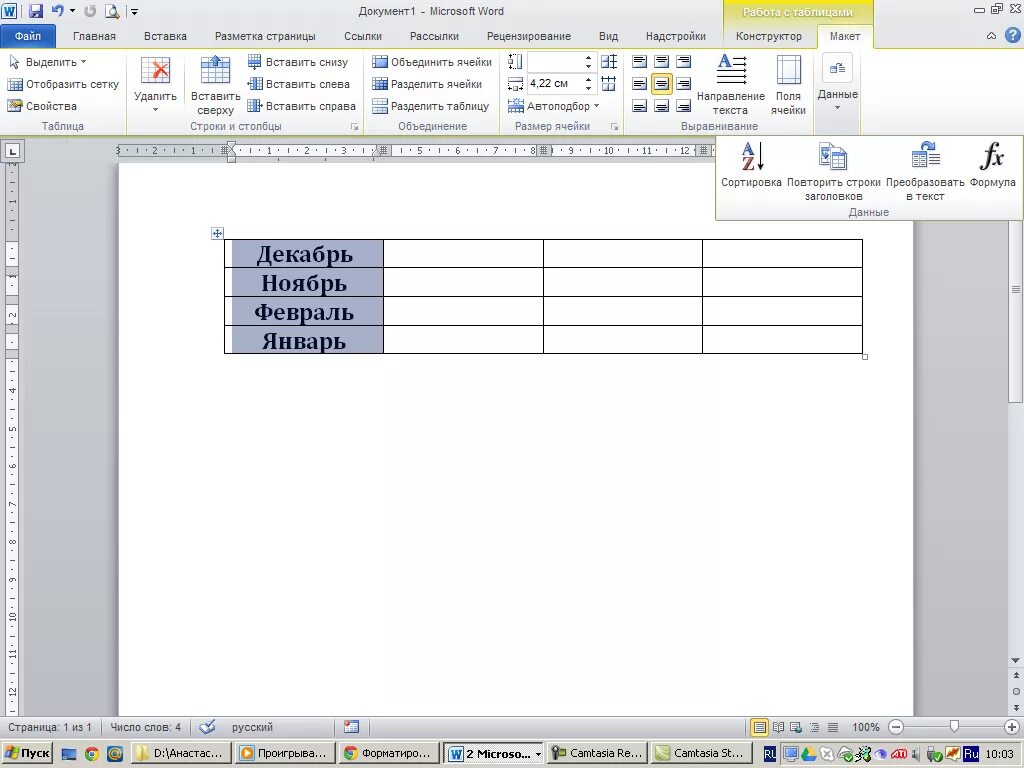This screenshot has width=1024, height=768.
Task: Click the zoom in plus button
Action: point(1012,727)
